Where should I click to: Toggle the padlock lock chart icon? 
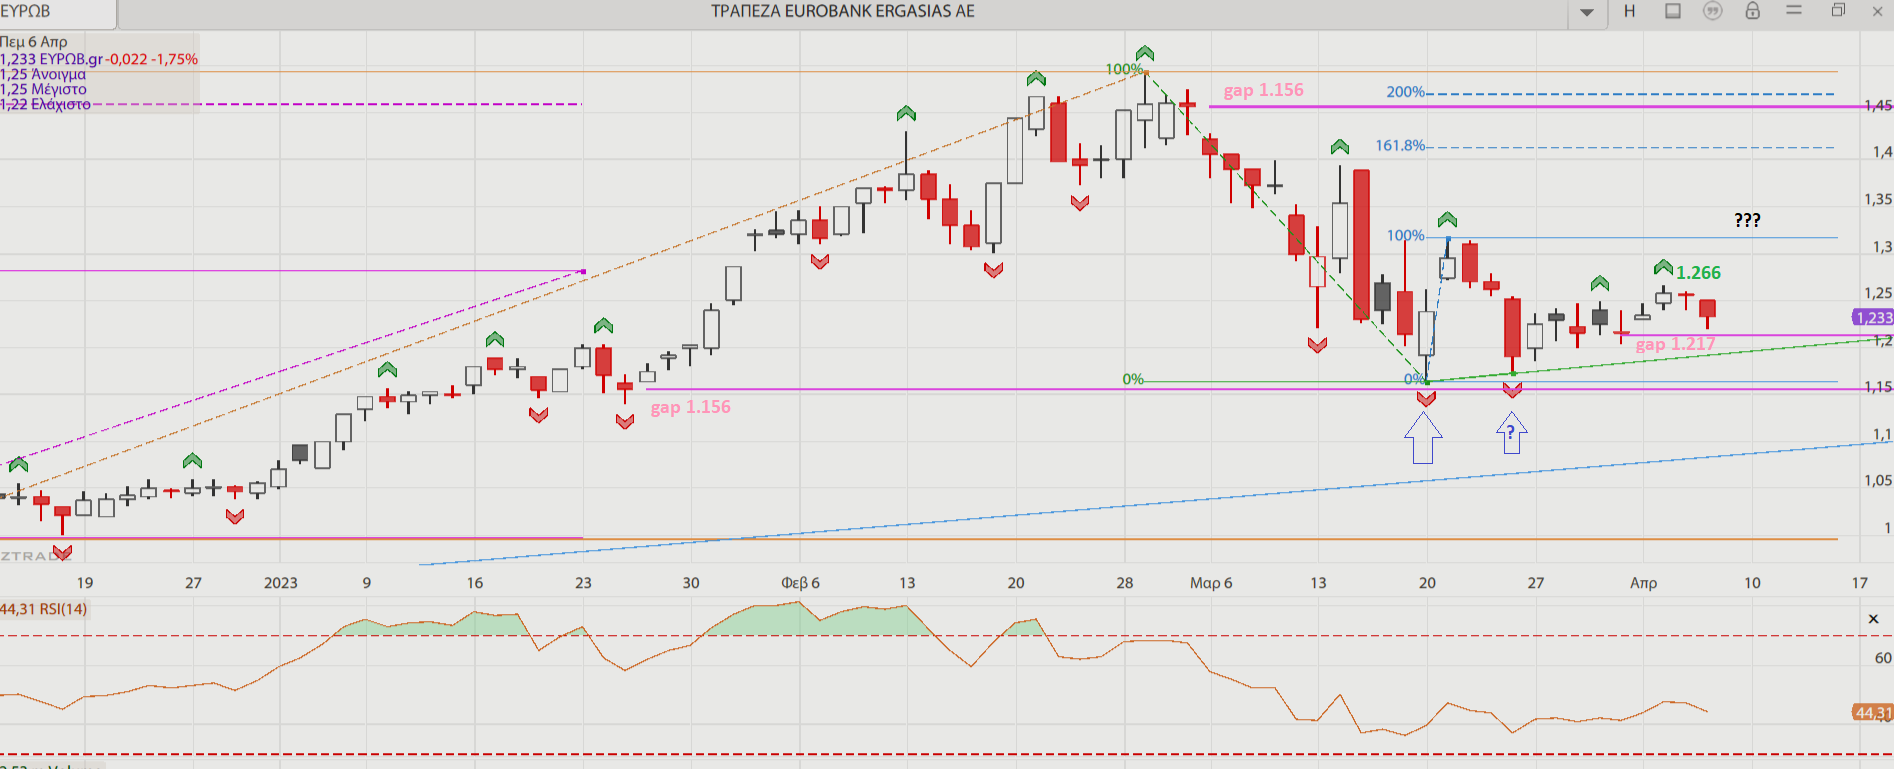[x=1752, y=11]
